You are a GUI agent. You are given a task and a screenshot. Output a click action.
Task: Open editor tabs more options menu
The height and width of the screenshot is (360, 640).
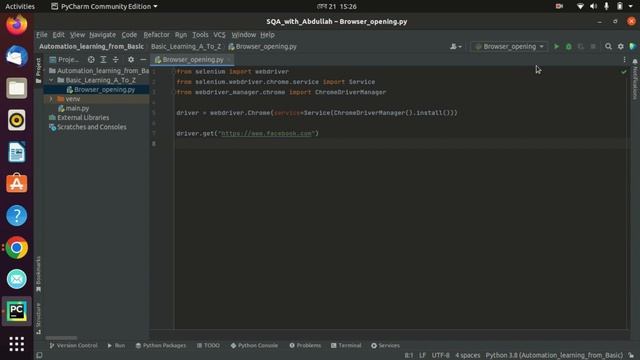pyautogui.click(x=624, y=60)
